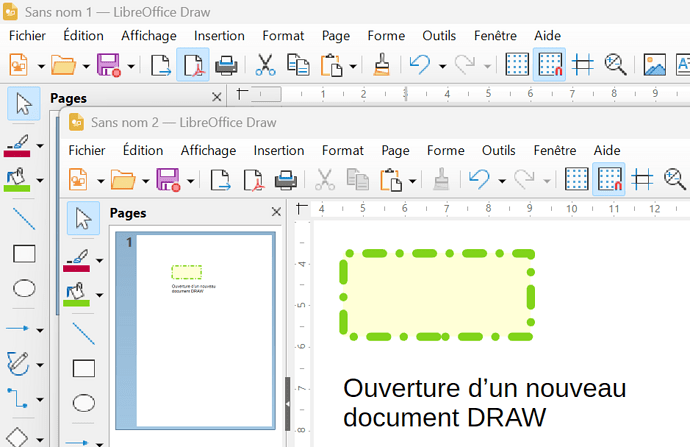Pick the Line tool in Sans nom 2
The height and width of the screenshot is (447, 690).
[x=84, y=333]
